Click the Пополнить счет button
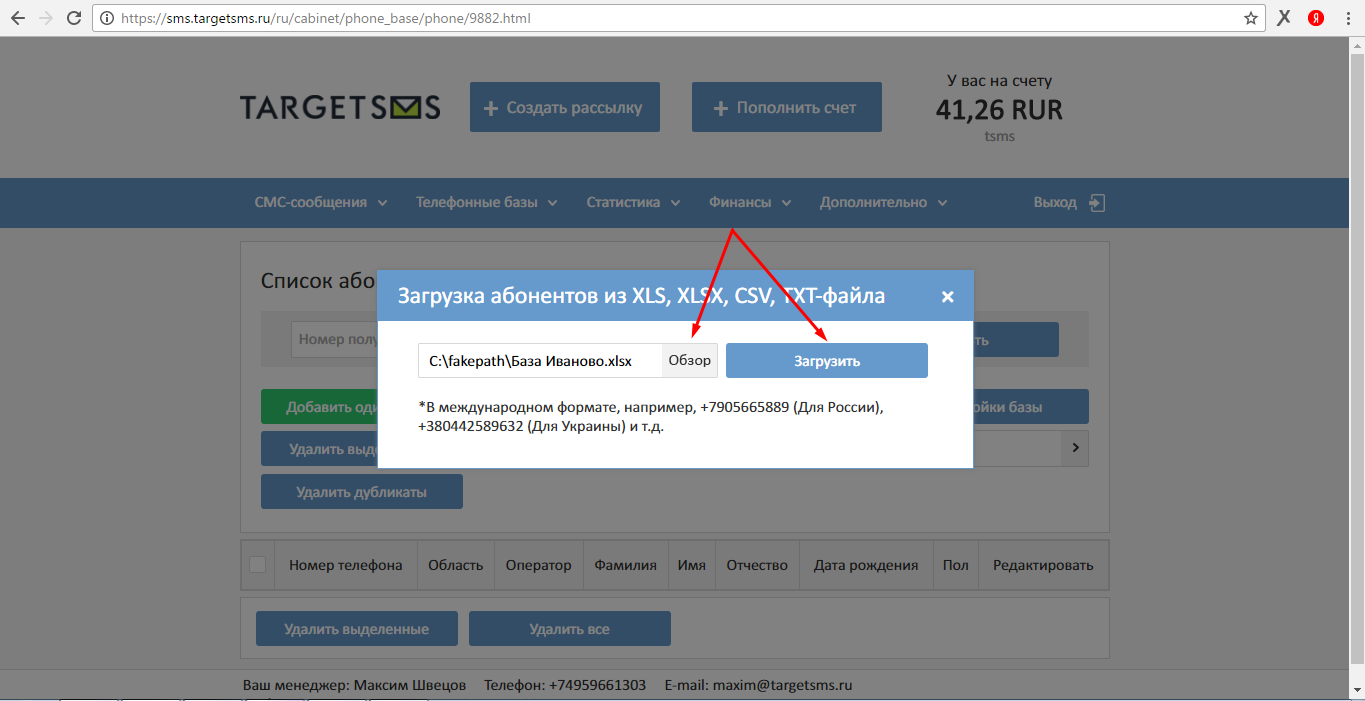The width and height of the screenshot is (1365, 701). pyautogui.click(x=787, y=107)
